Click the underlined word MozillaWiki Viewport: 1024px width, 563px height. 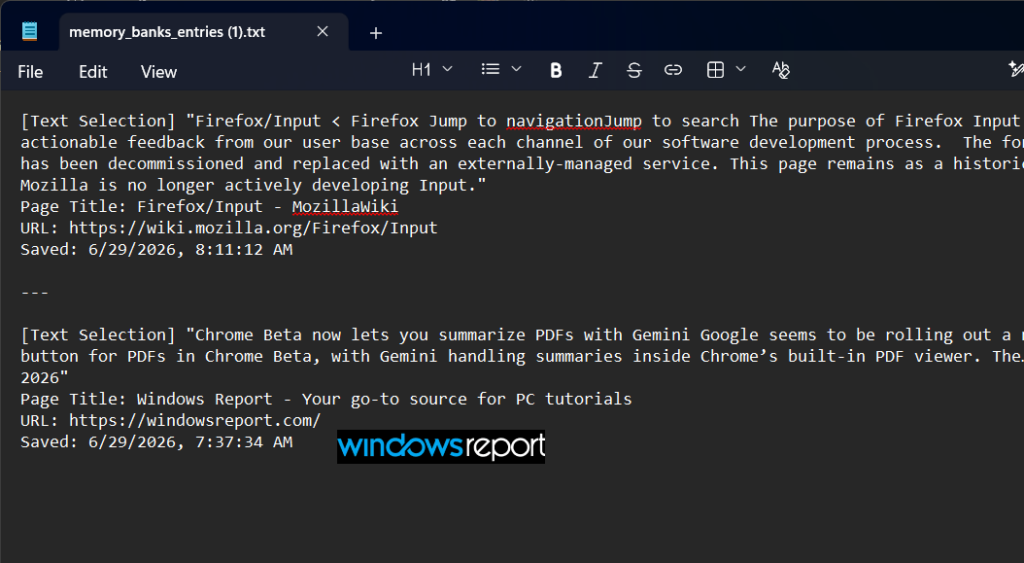345,207
